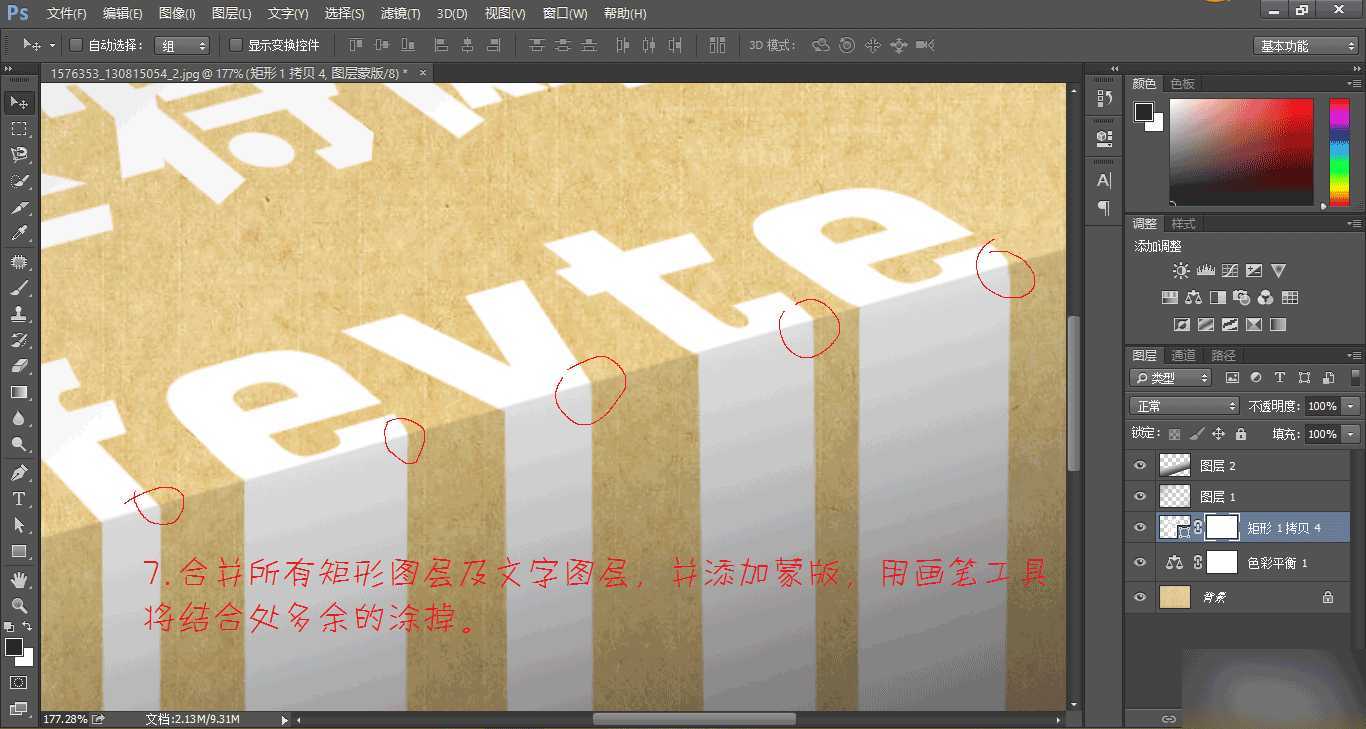Open a Curves adjustment from 添加调整 panel
Screen dimensions: 1366x729
pyautogui.click(x=1230, y=270)
